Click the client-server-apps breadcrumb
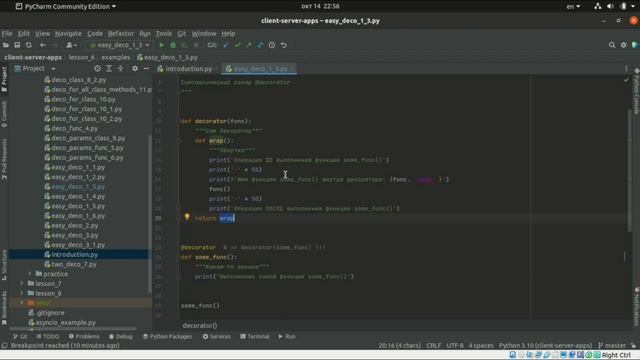The height and width of the screenshot is (360, 640). click(x=33, y=58)
